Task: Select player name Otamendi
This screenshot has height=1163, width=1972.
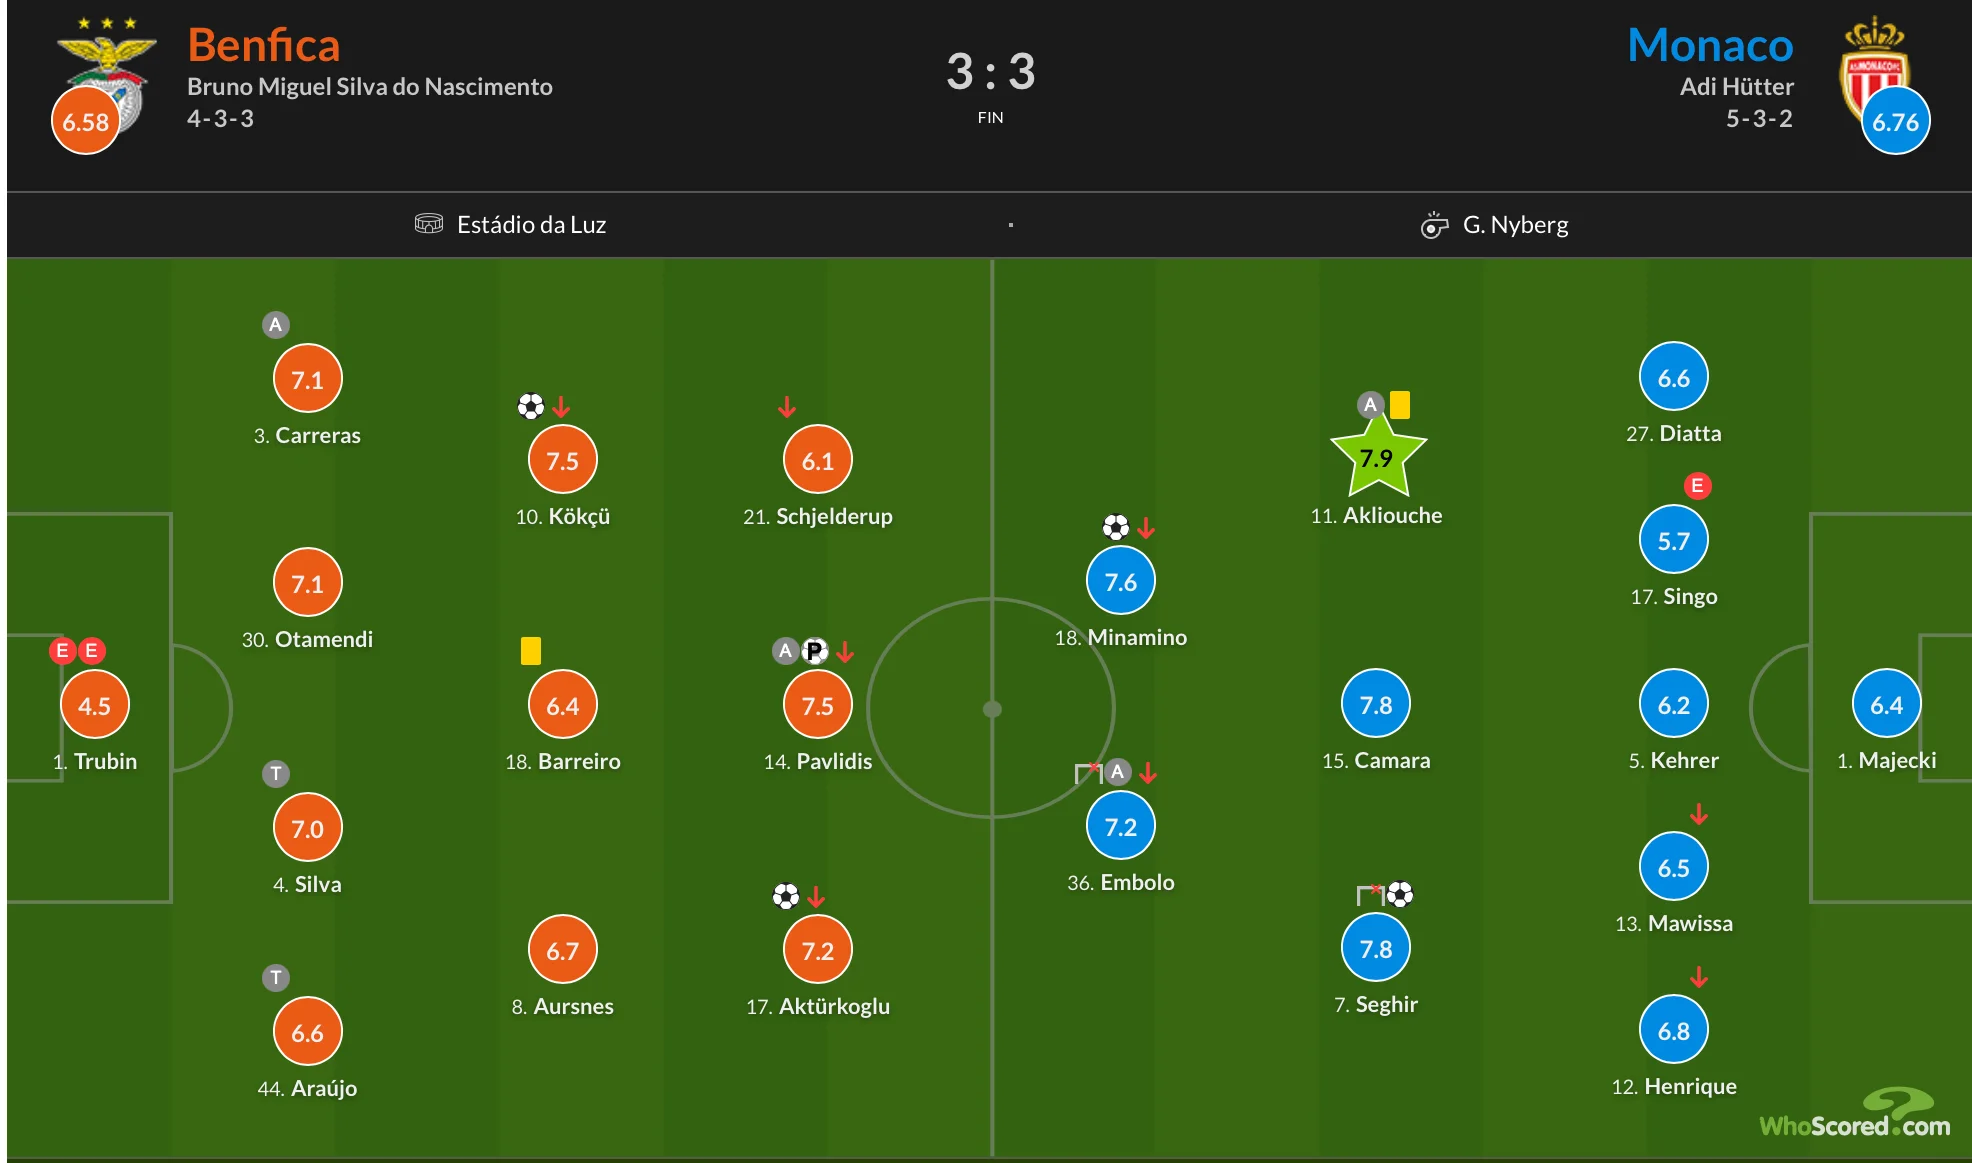Action: (x=323, y=639)
